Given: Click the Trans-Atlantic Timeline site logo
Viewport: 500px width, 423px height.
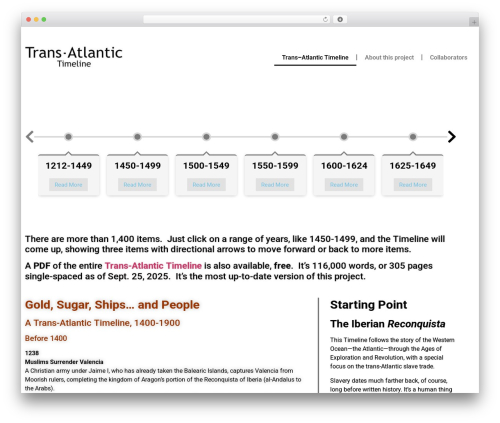Looking at the screenshot, I should coord(74,57).
